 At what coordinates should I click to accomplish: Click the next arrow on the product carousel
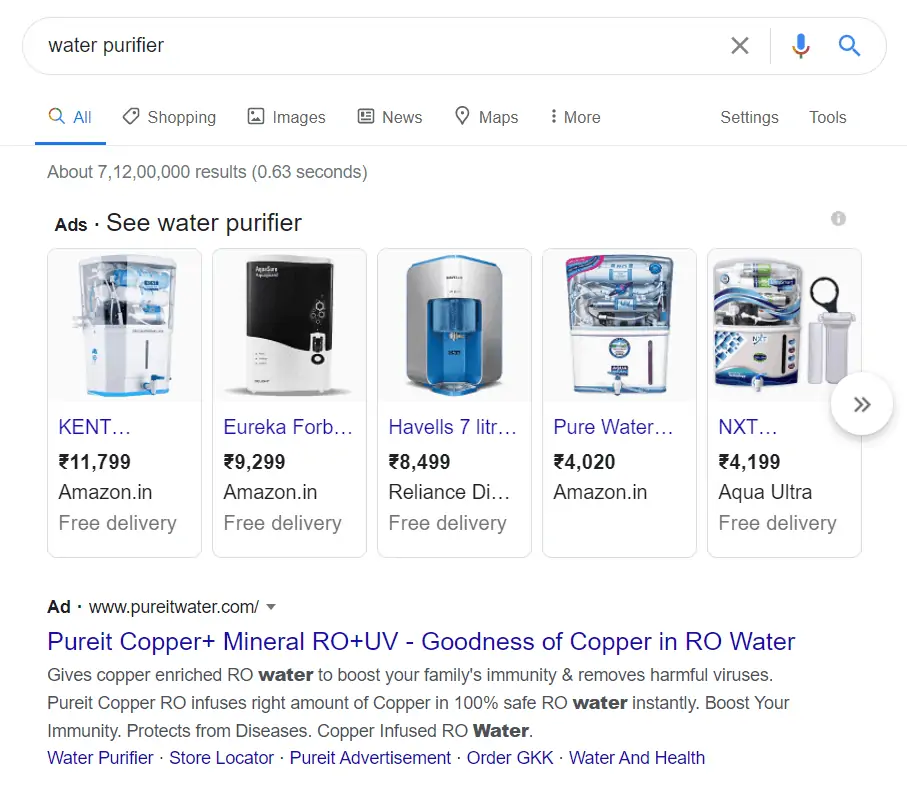coord(861,404)
